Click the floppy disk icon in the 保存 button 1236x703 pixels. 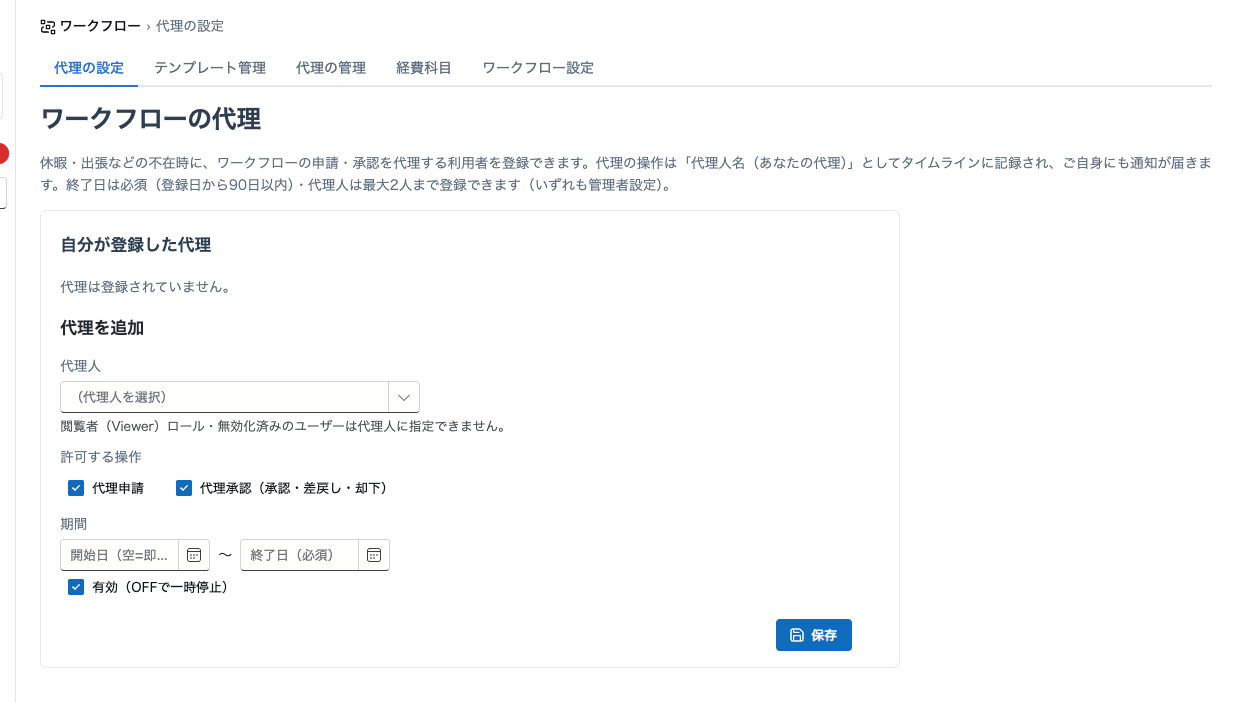[x=797, y=635]
